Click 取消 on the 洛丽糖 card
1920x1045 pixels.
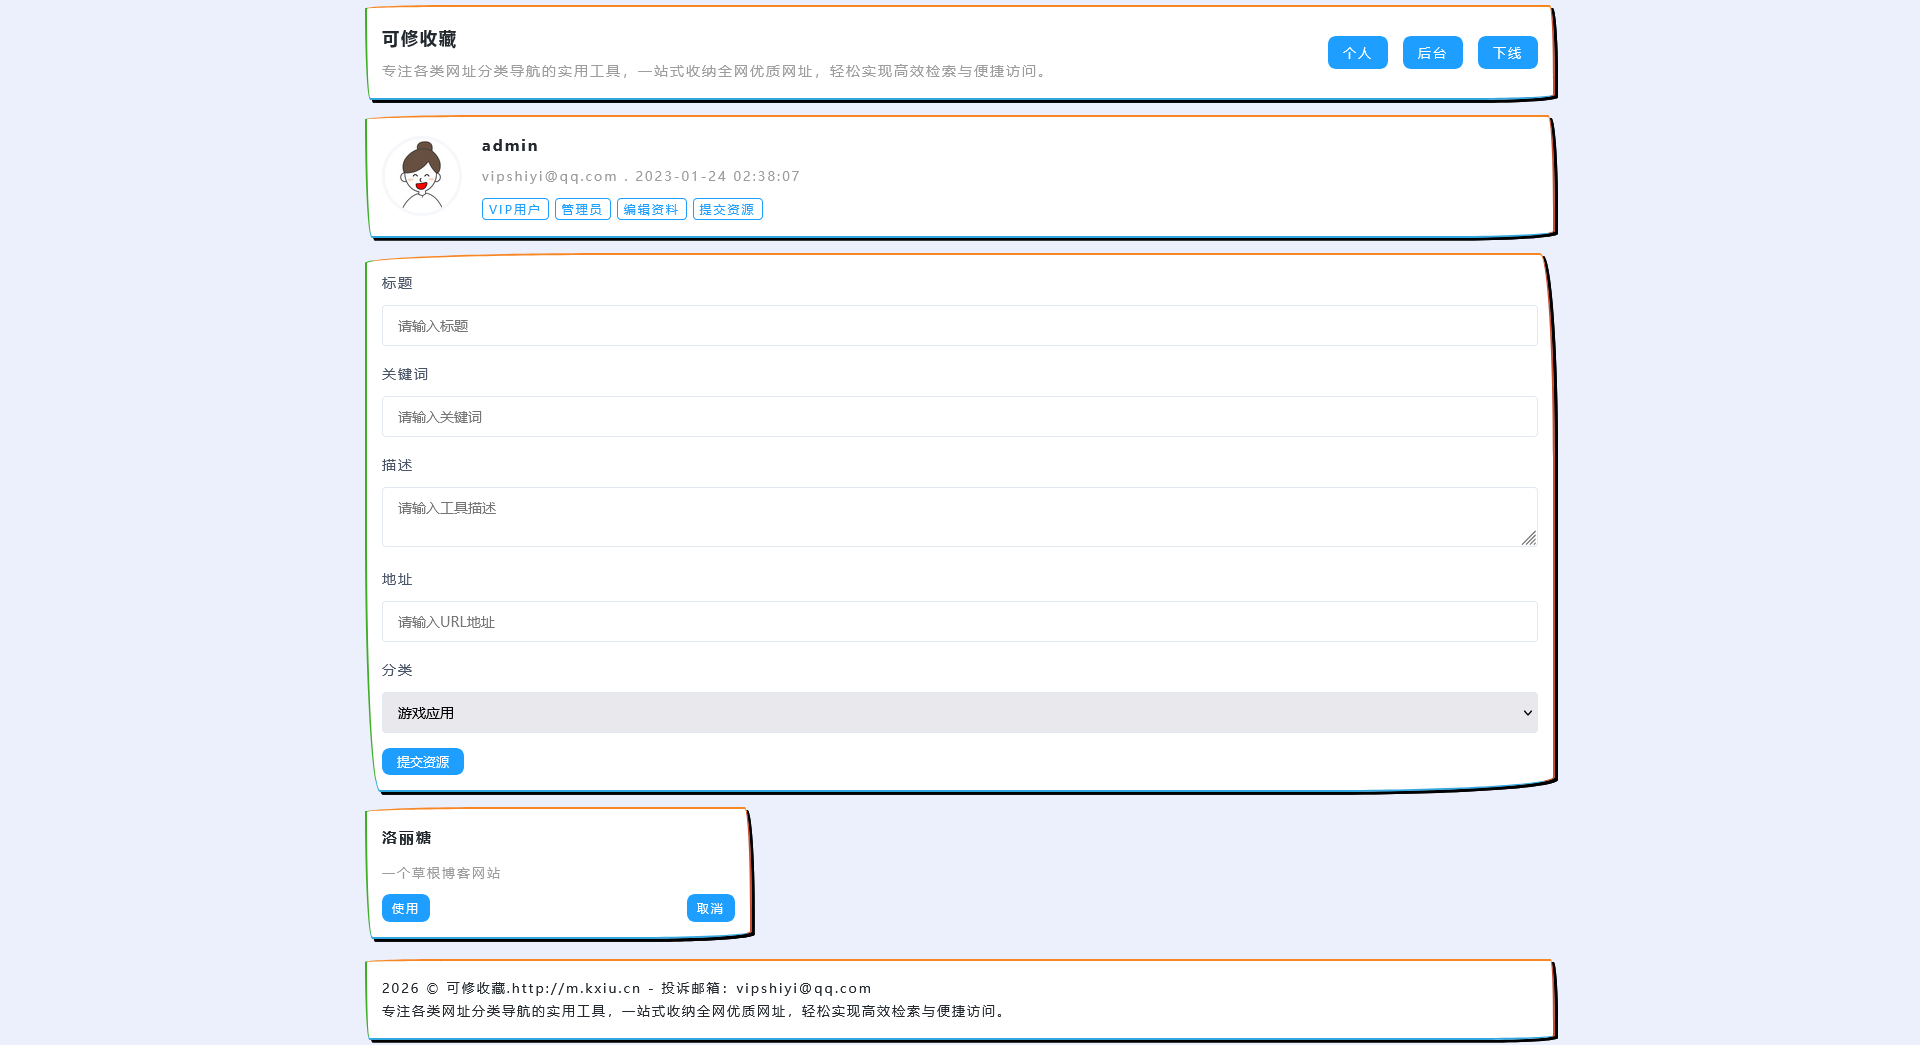tap(710, 908)
